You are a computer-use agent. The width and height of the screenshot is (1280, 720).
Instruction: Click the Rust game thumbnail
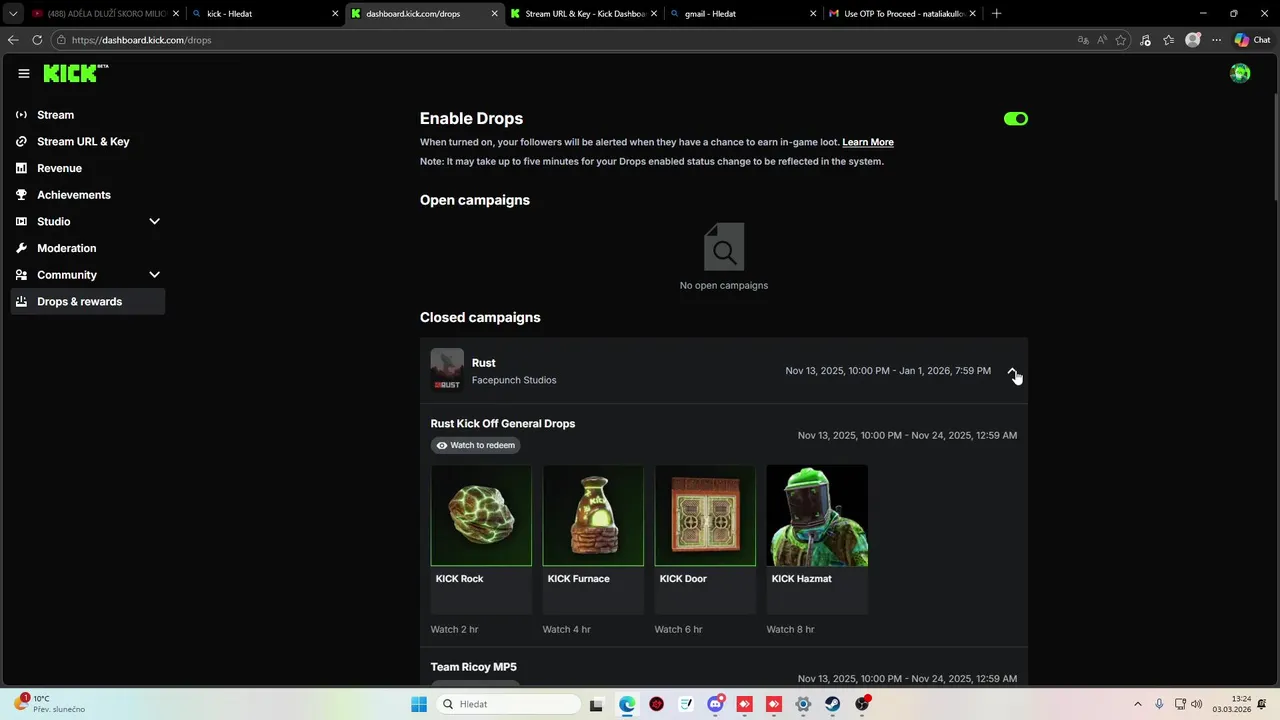pyautogui.click(x=447, y=370)
